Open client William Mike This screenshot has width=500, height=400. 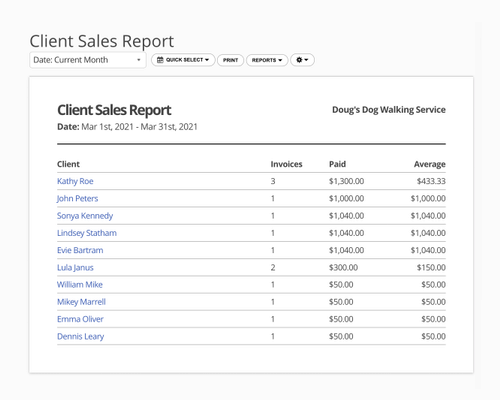coord(80,285)
